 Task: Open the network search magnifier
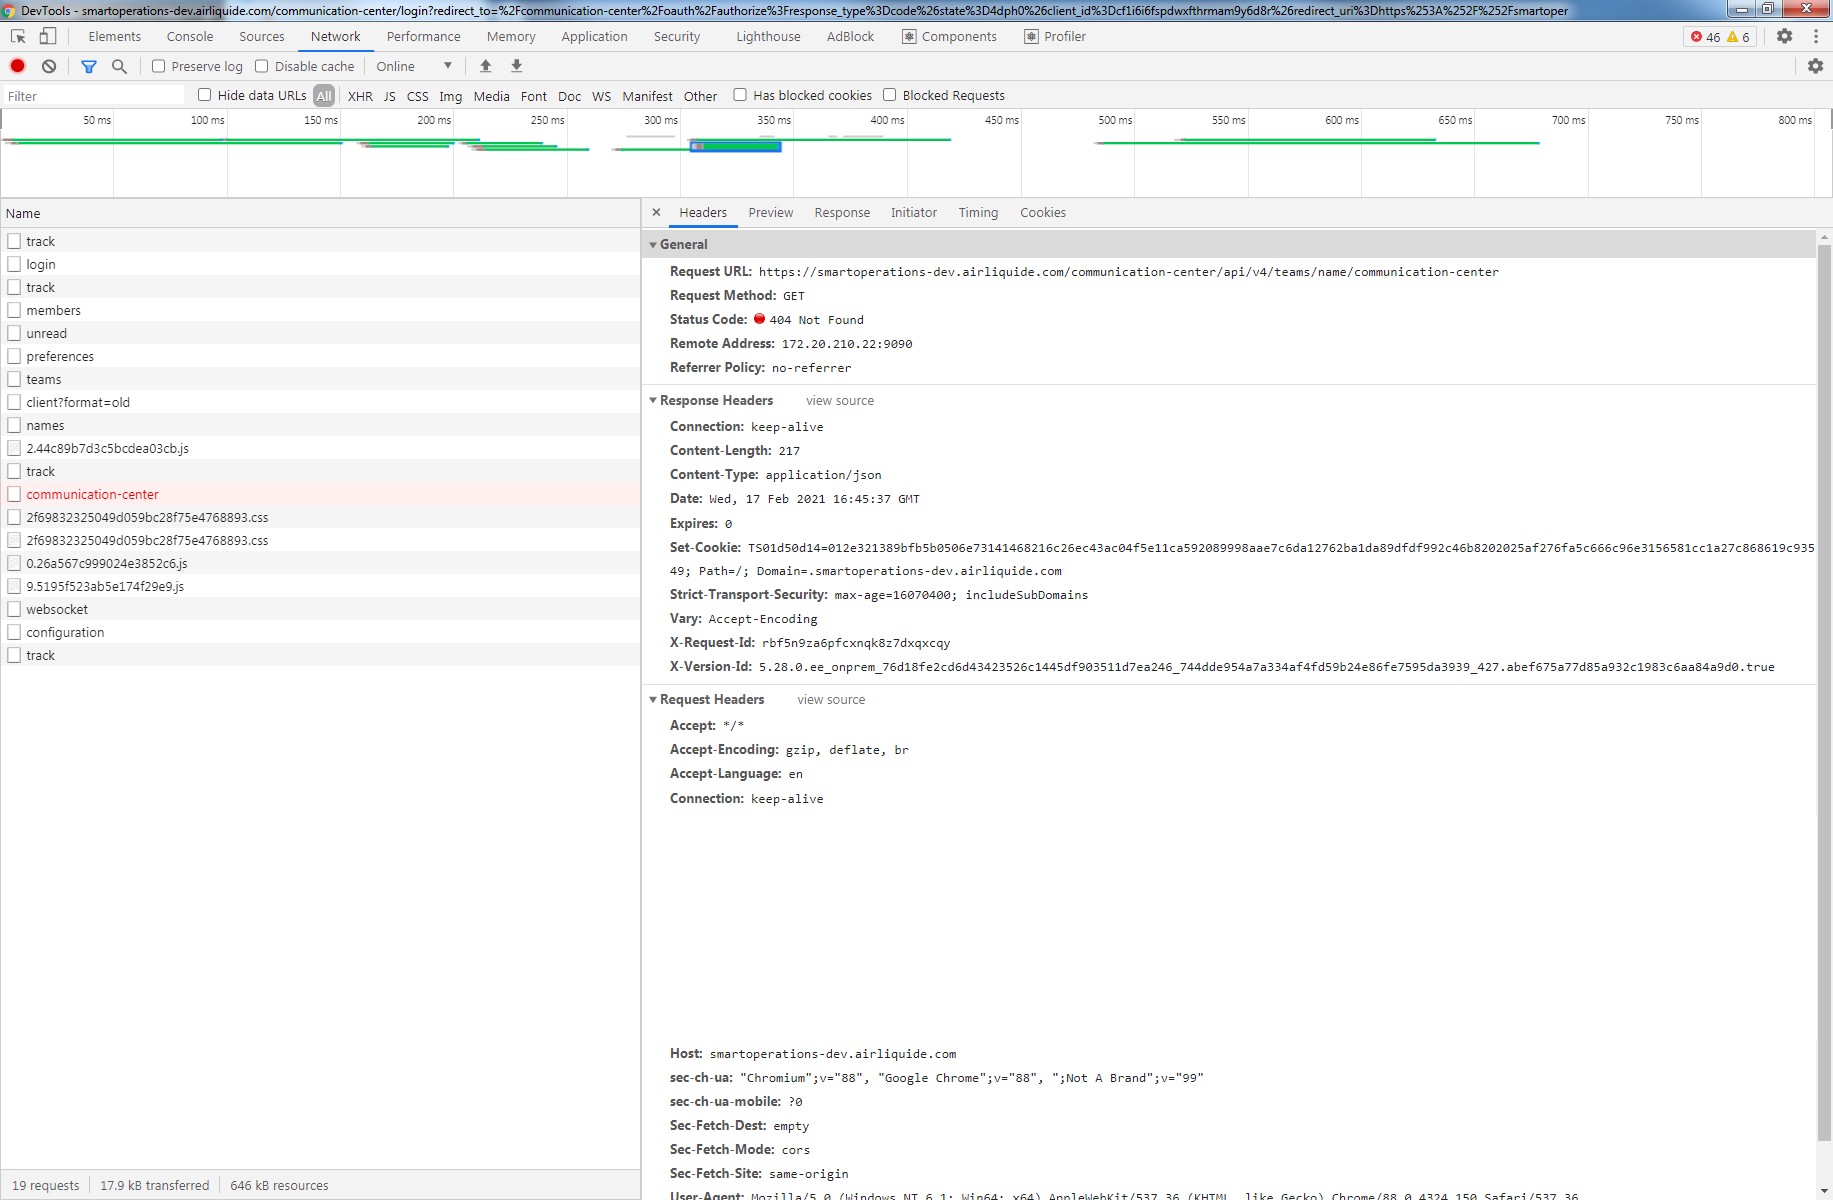click(119, 66)
